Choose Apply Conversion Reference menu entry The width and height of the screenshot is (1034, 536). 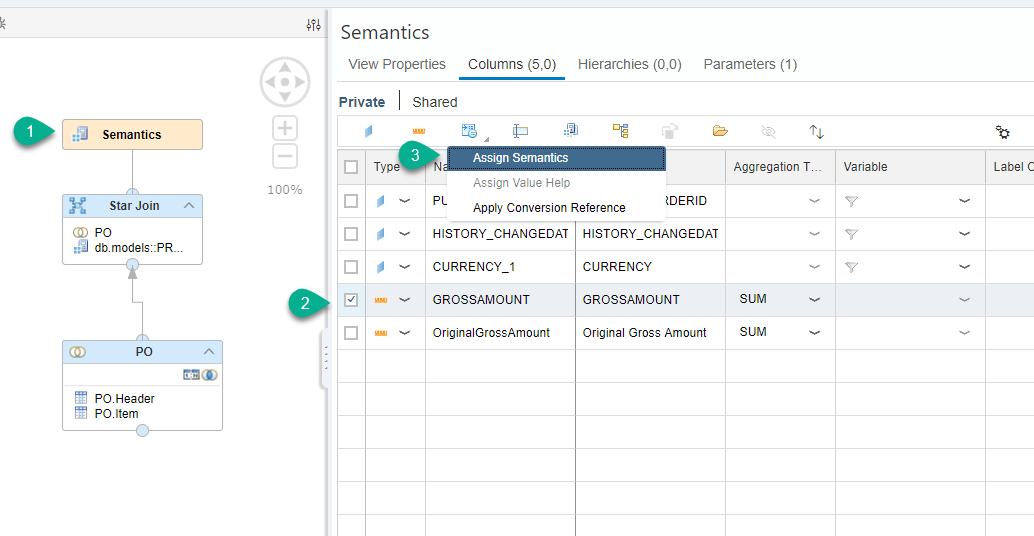(556, 208)
